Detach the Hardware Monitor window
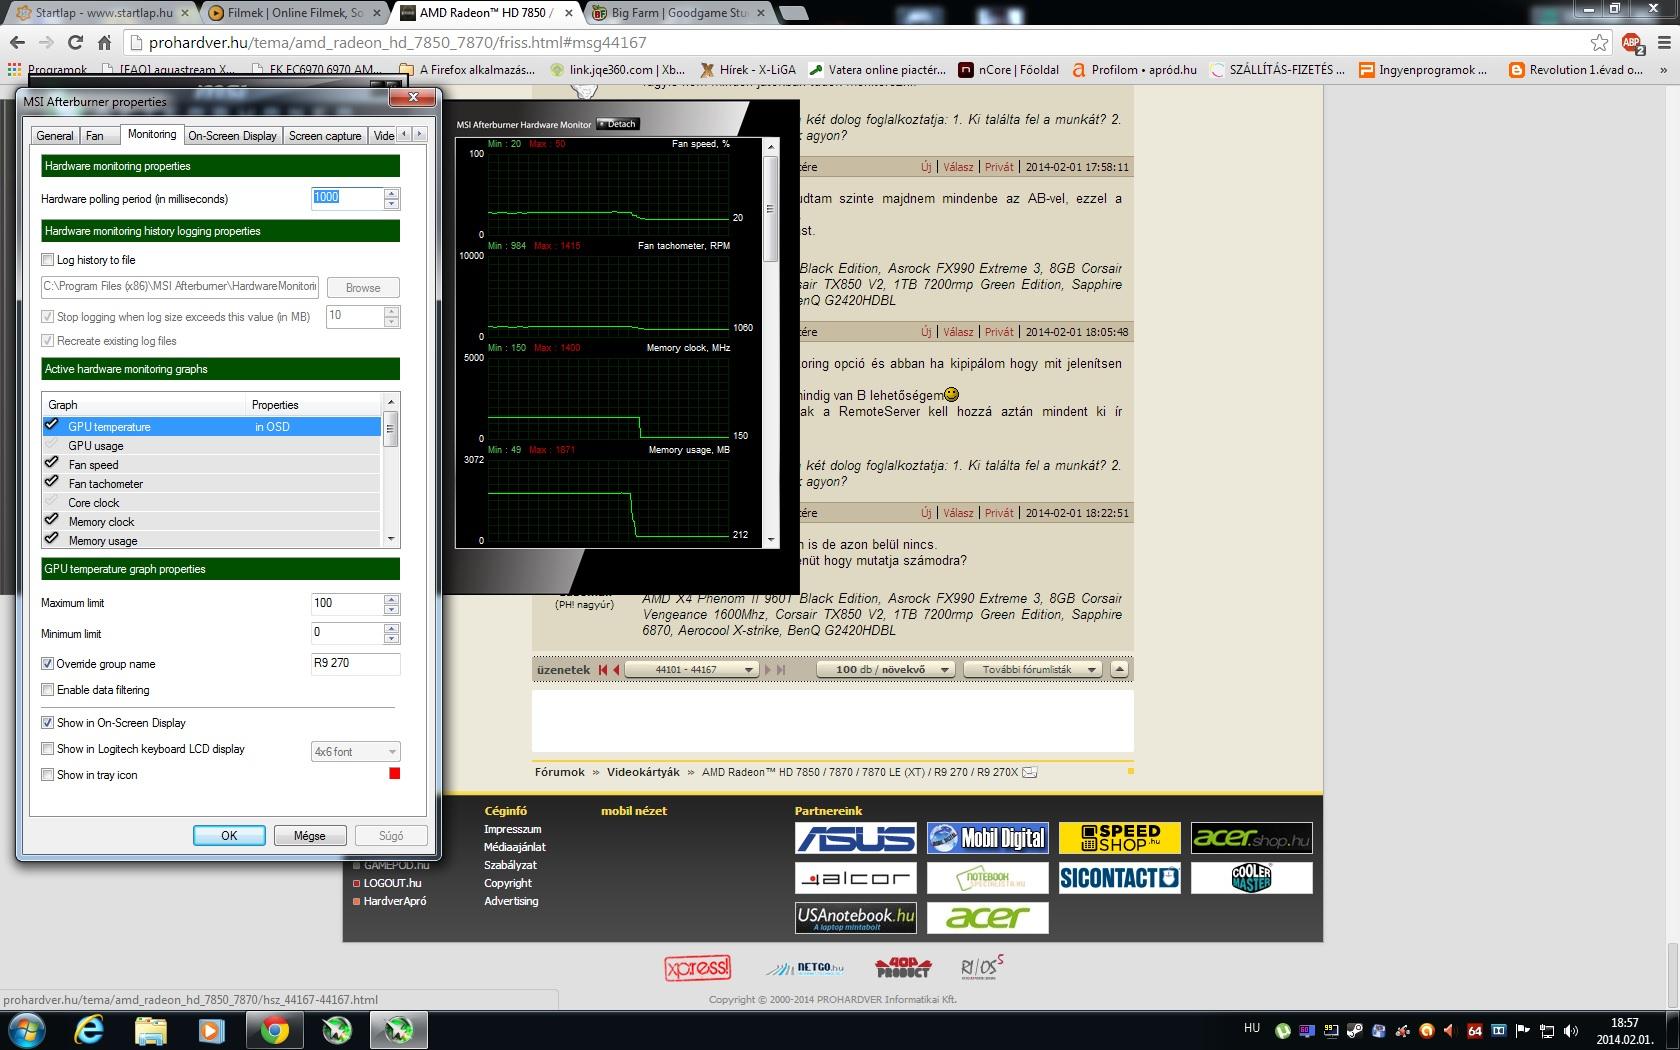 pyautogui.click(x=618, y=124)
